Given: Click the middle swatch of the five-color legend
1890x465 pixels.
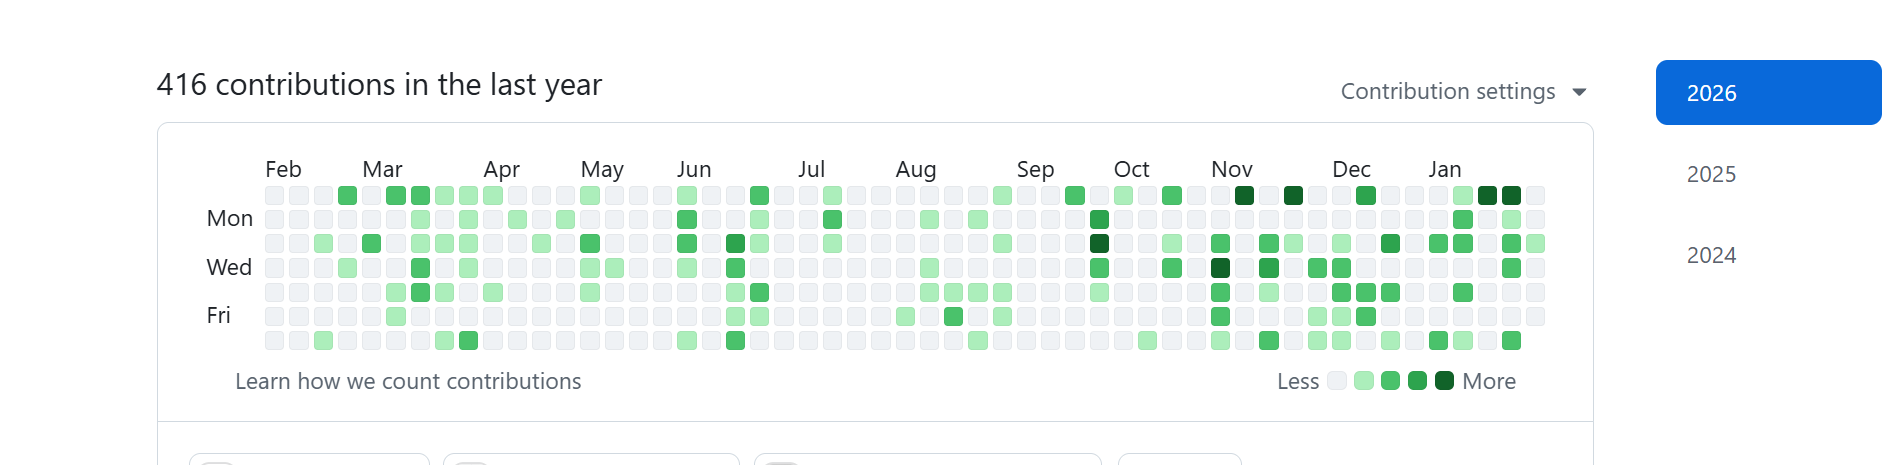Looking at the screenshot, I should pyautogui.click(x=1390, y=381).
